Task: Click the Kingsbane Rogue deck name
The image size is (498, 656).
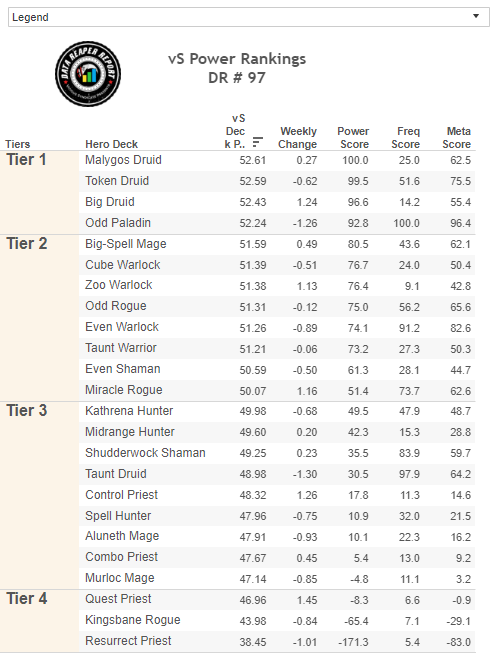Action: point(133,620)
